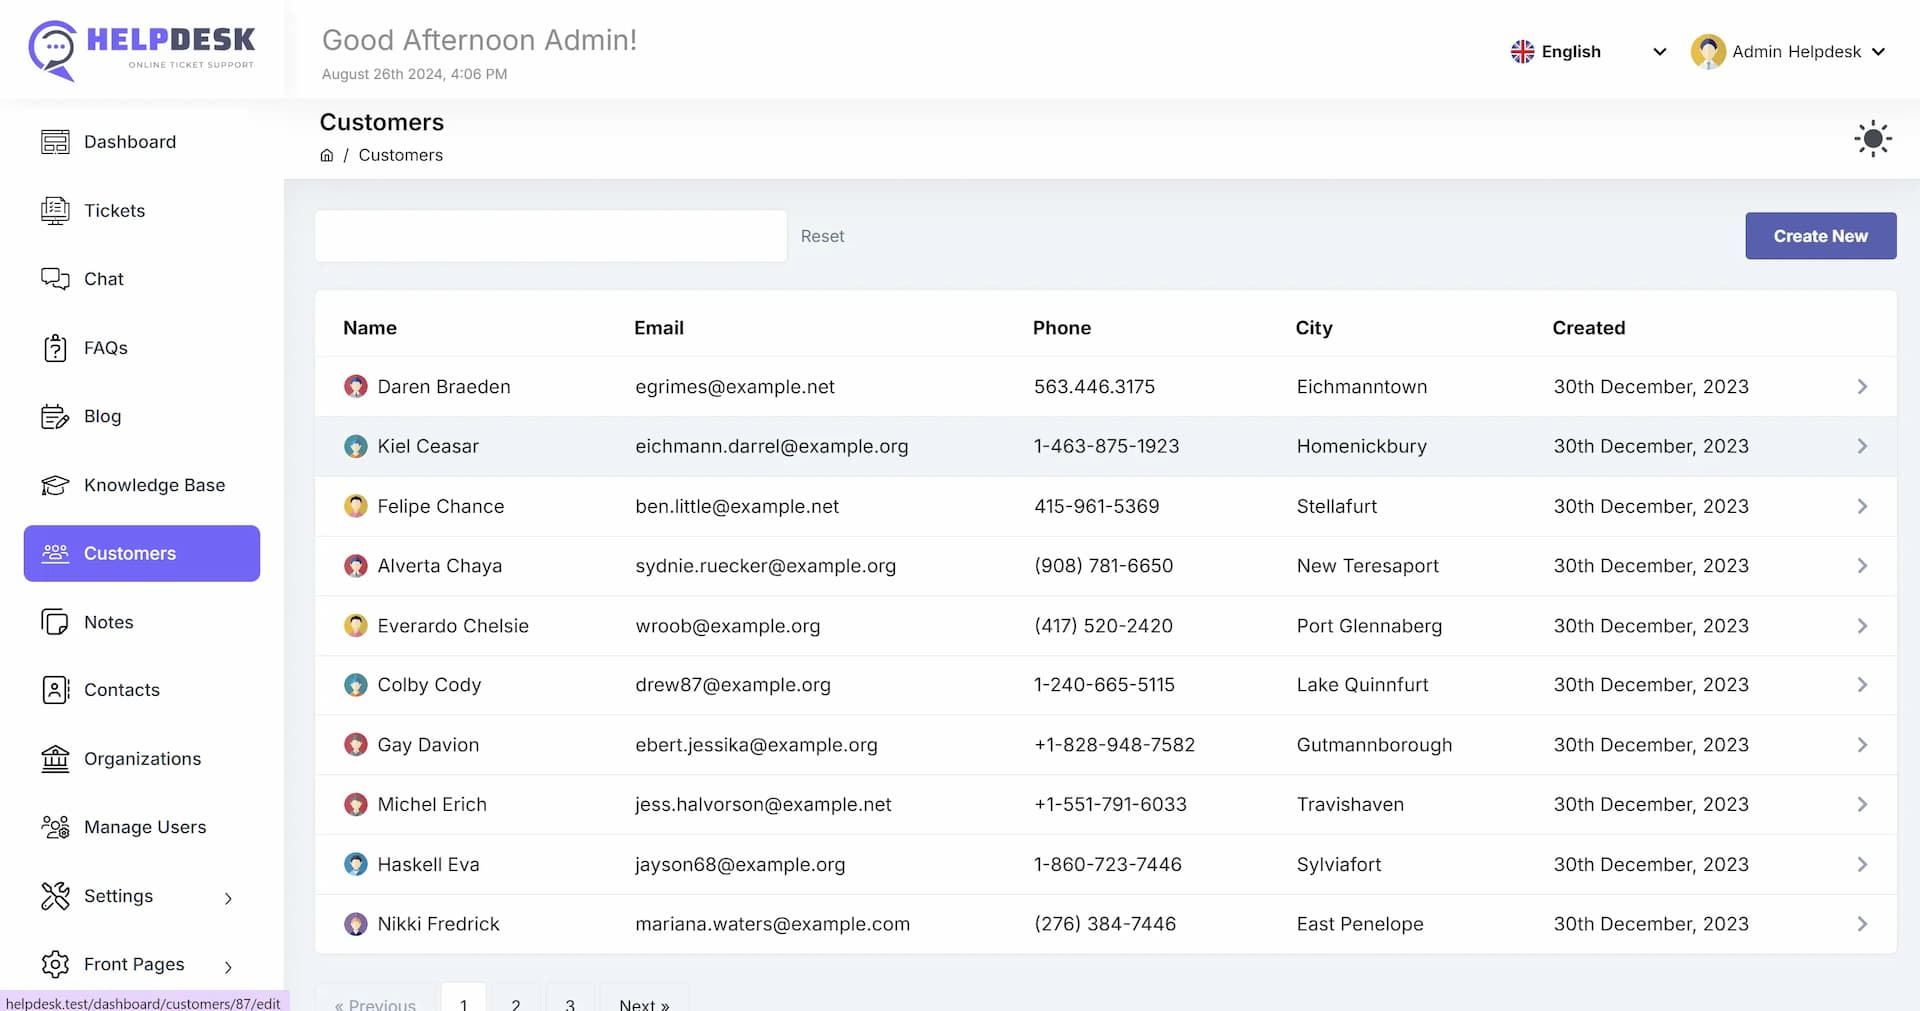Expand the Settings submenu chevron
The height and width of the screenshot is (1011, 1920).
(x=228, y=898)
